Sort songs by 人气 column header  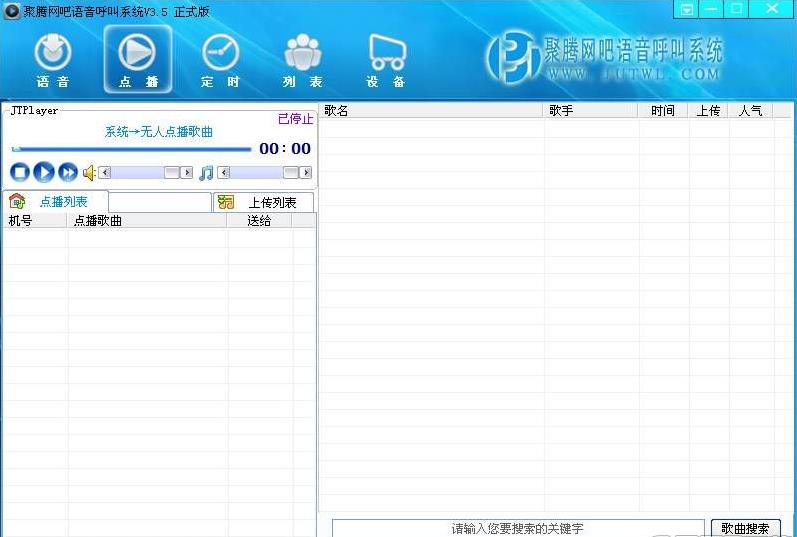pos(750,111)
